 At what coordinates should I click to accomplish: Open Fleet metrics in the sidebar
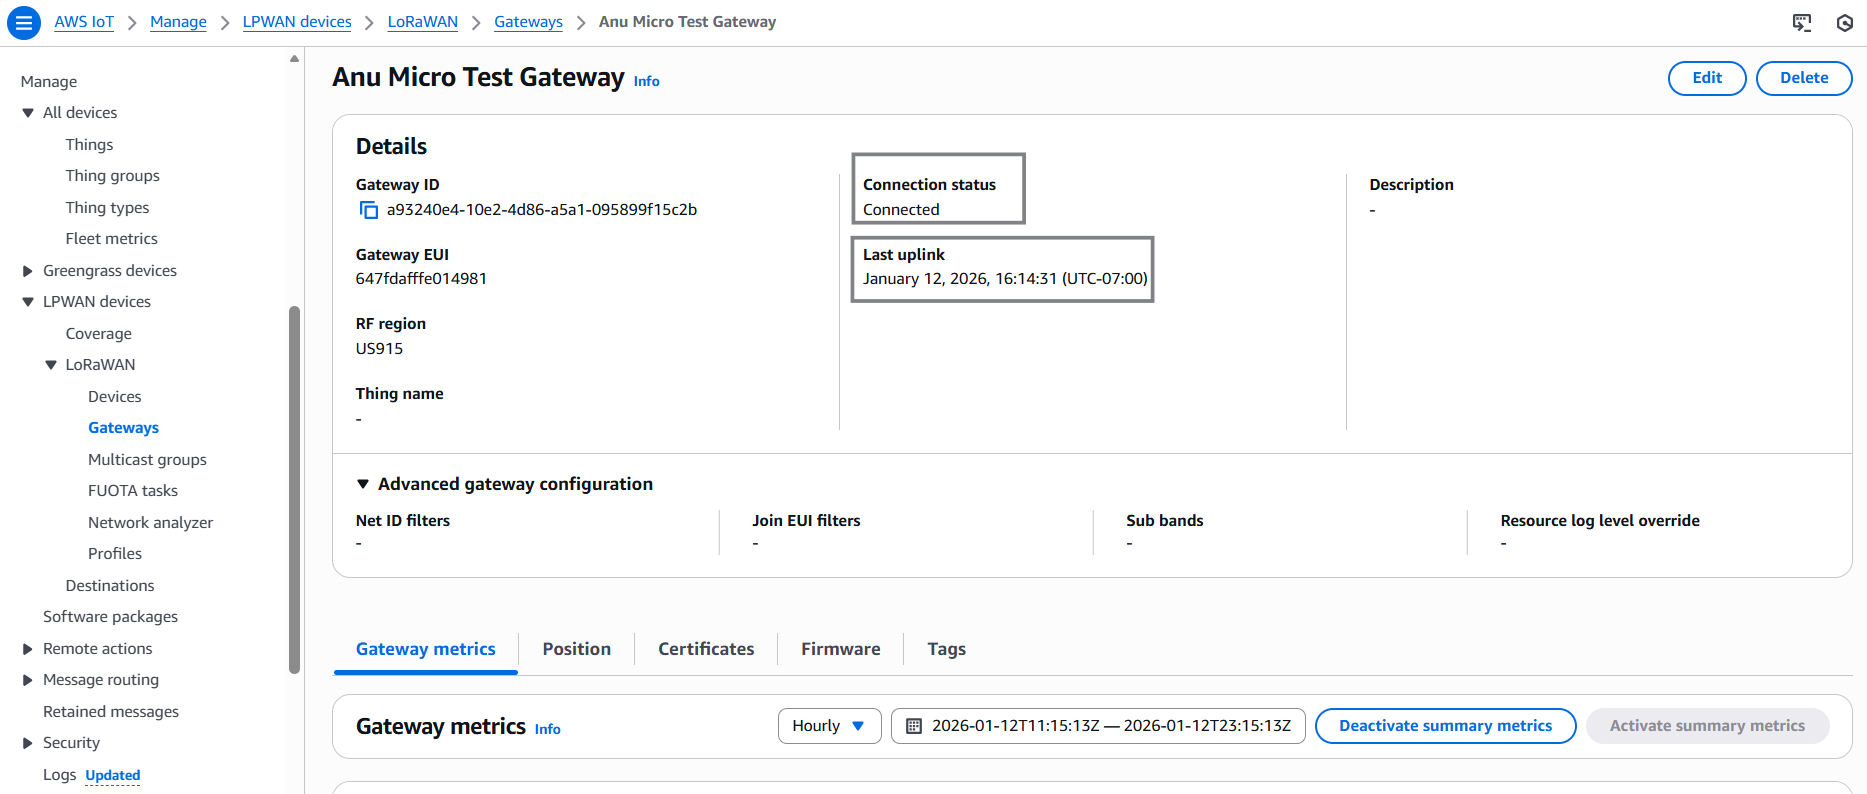point(111,239)
